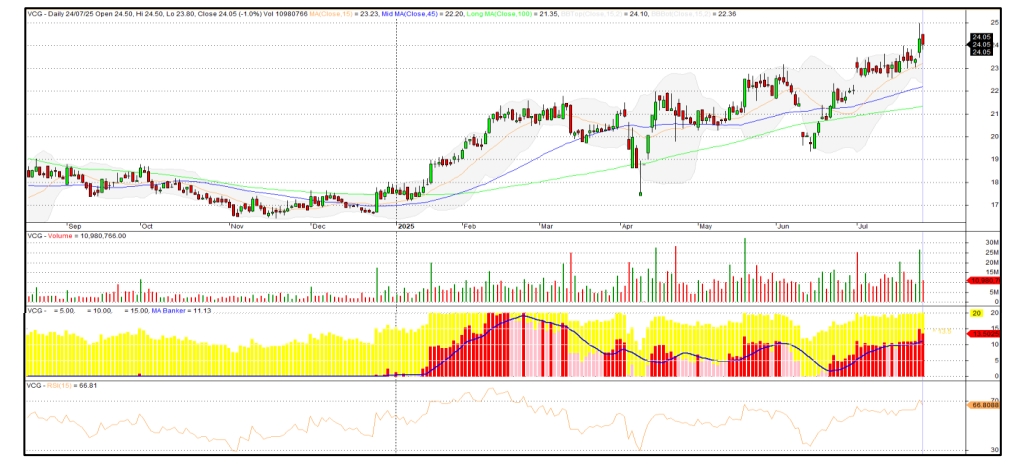Click the 2025 year marker on time axis
Screen dimensions: 1021x466
pos(406,226)
